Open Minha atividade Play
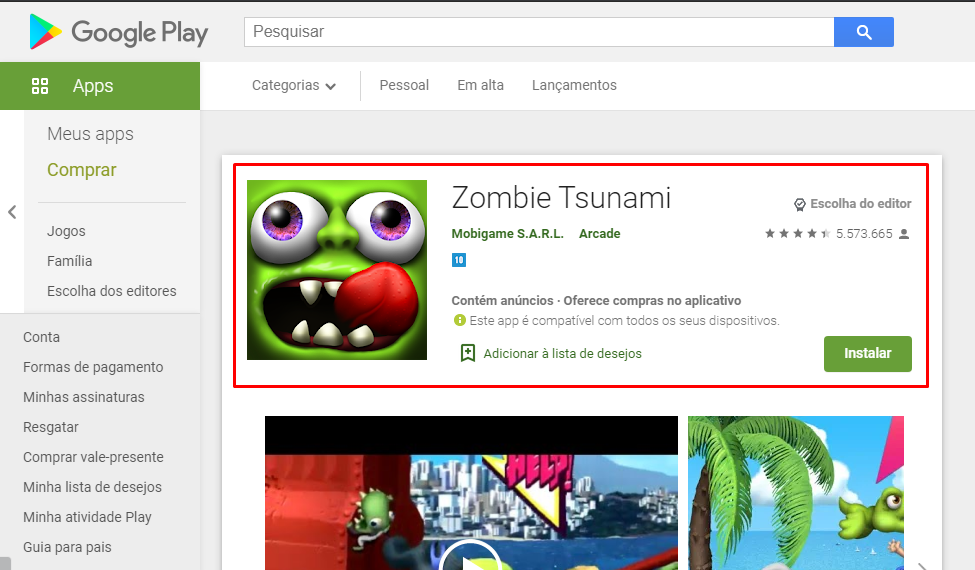 pos(88,517)
